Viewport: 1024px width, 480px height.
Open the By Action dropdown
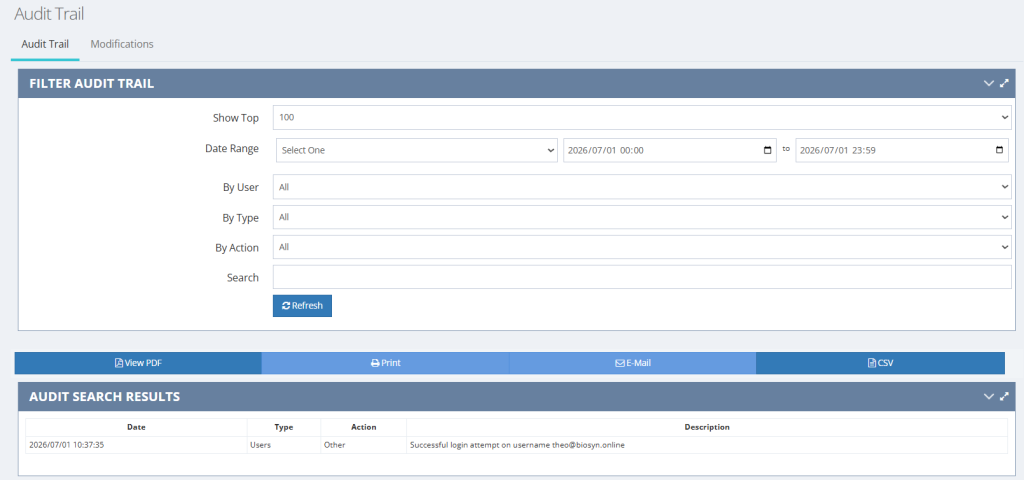(x=642, y=247)
